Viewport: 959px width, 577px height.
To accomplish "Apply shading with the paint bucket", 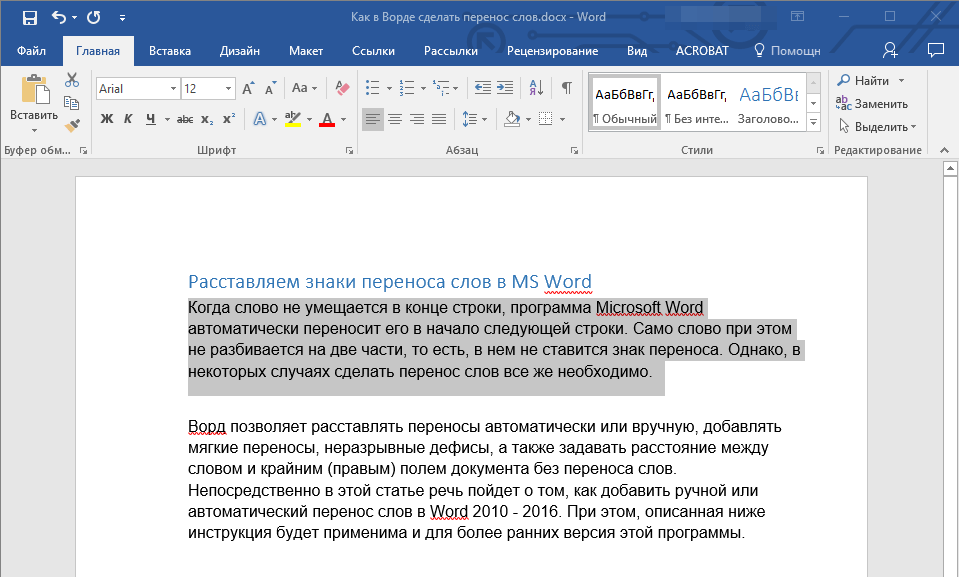I will [x=512, y=119].
